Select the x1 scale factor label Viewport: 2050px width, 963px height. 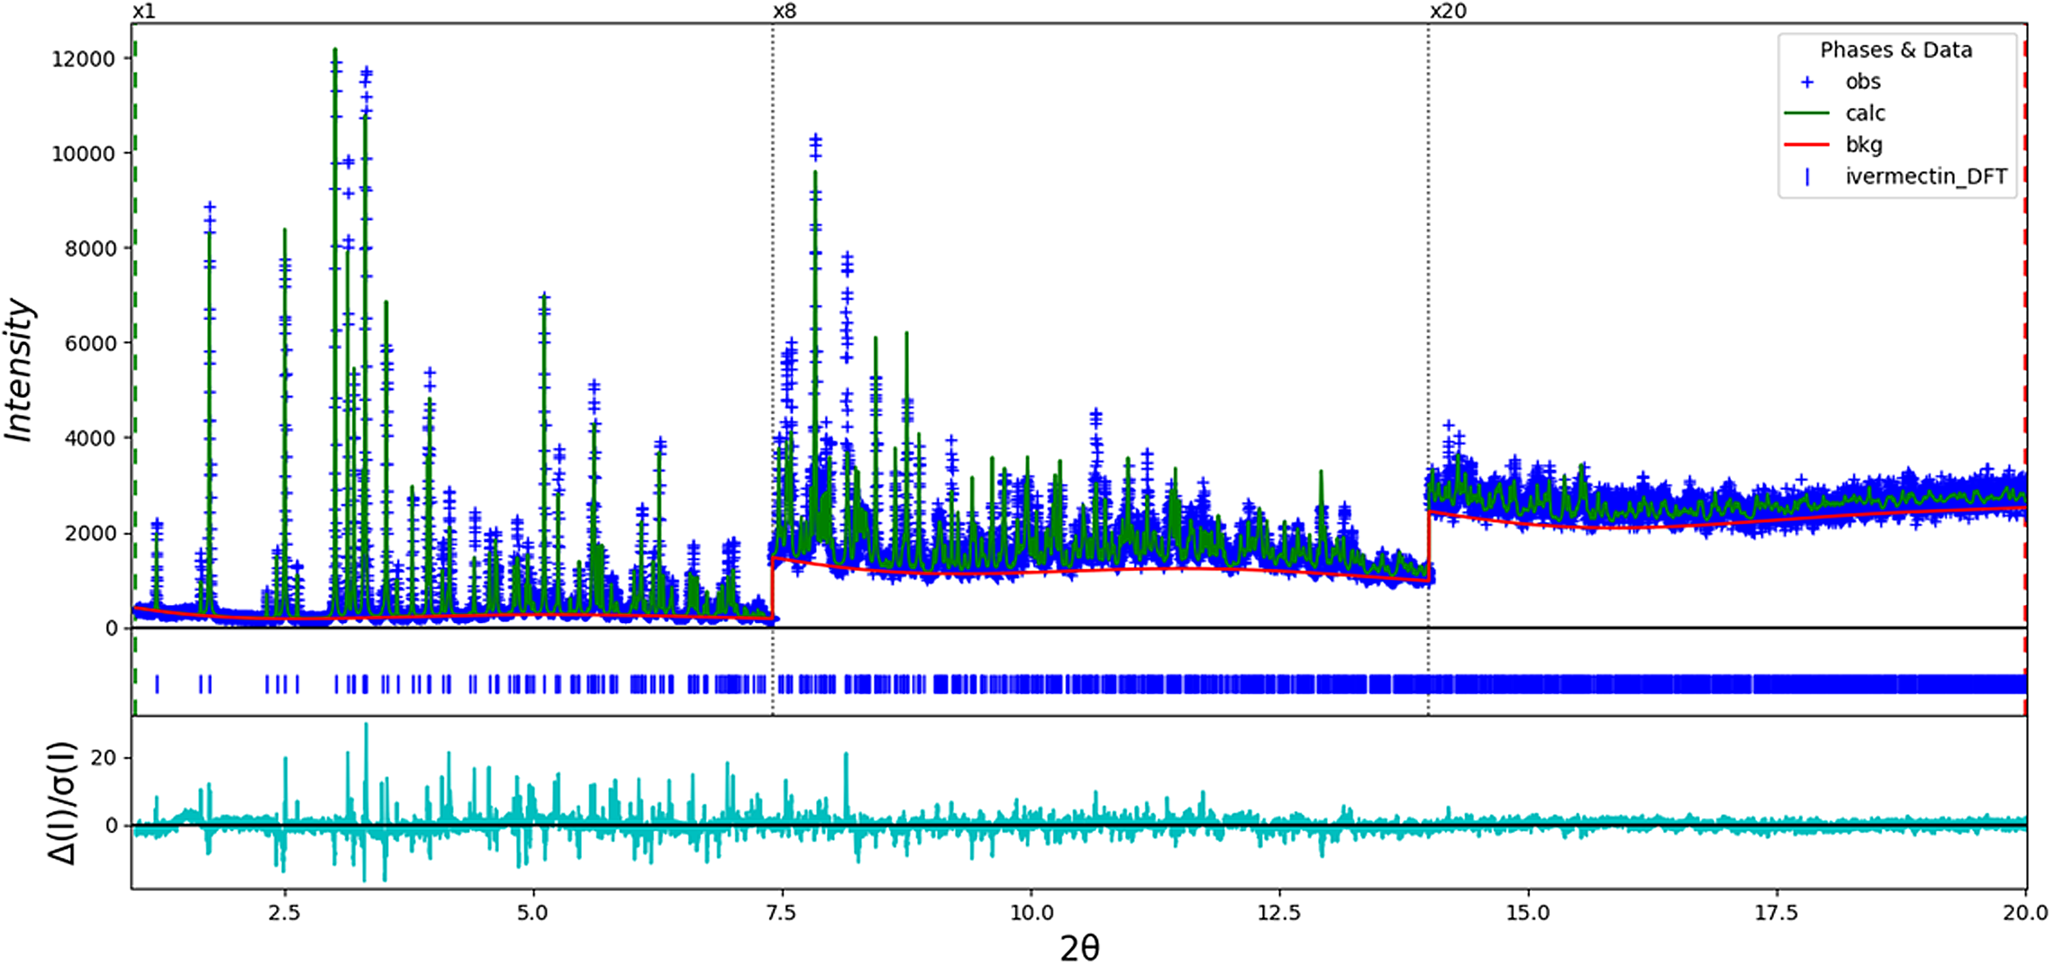coord(144,11)
